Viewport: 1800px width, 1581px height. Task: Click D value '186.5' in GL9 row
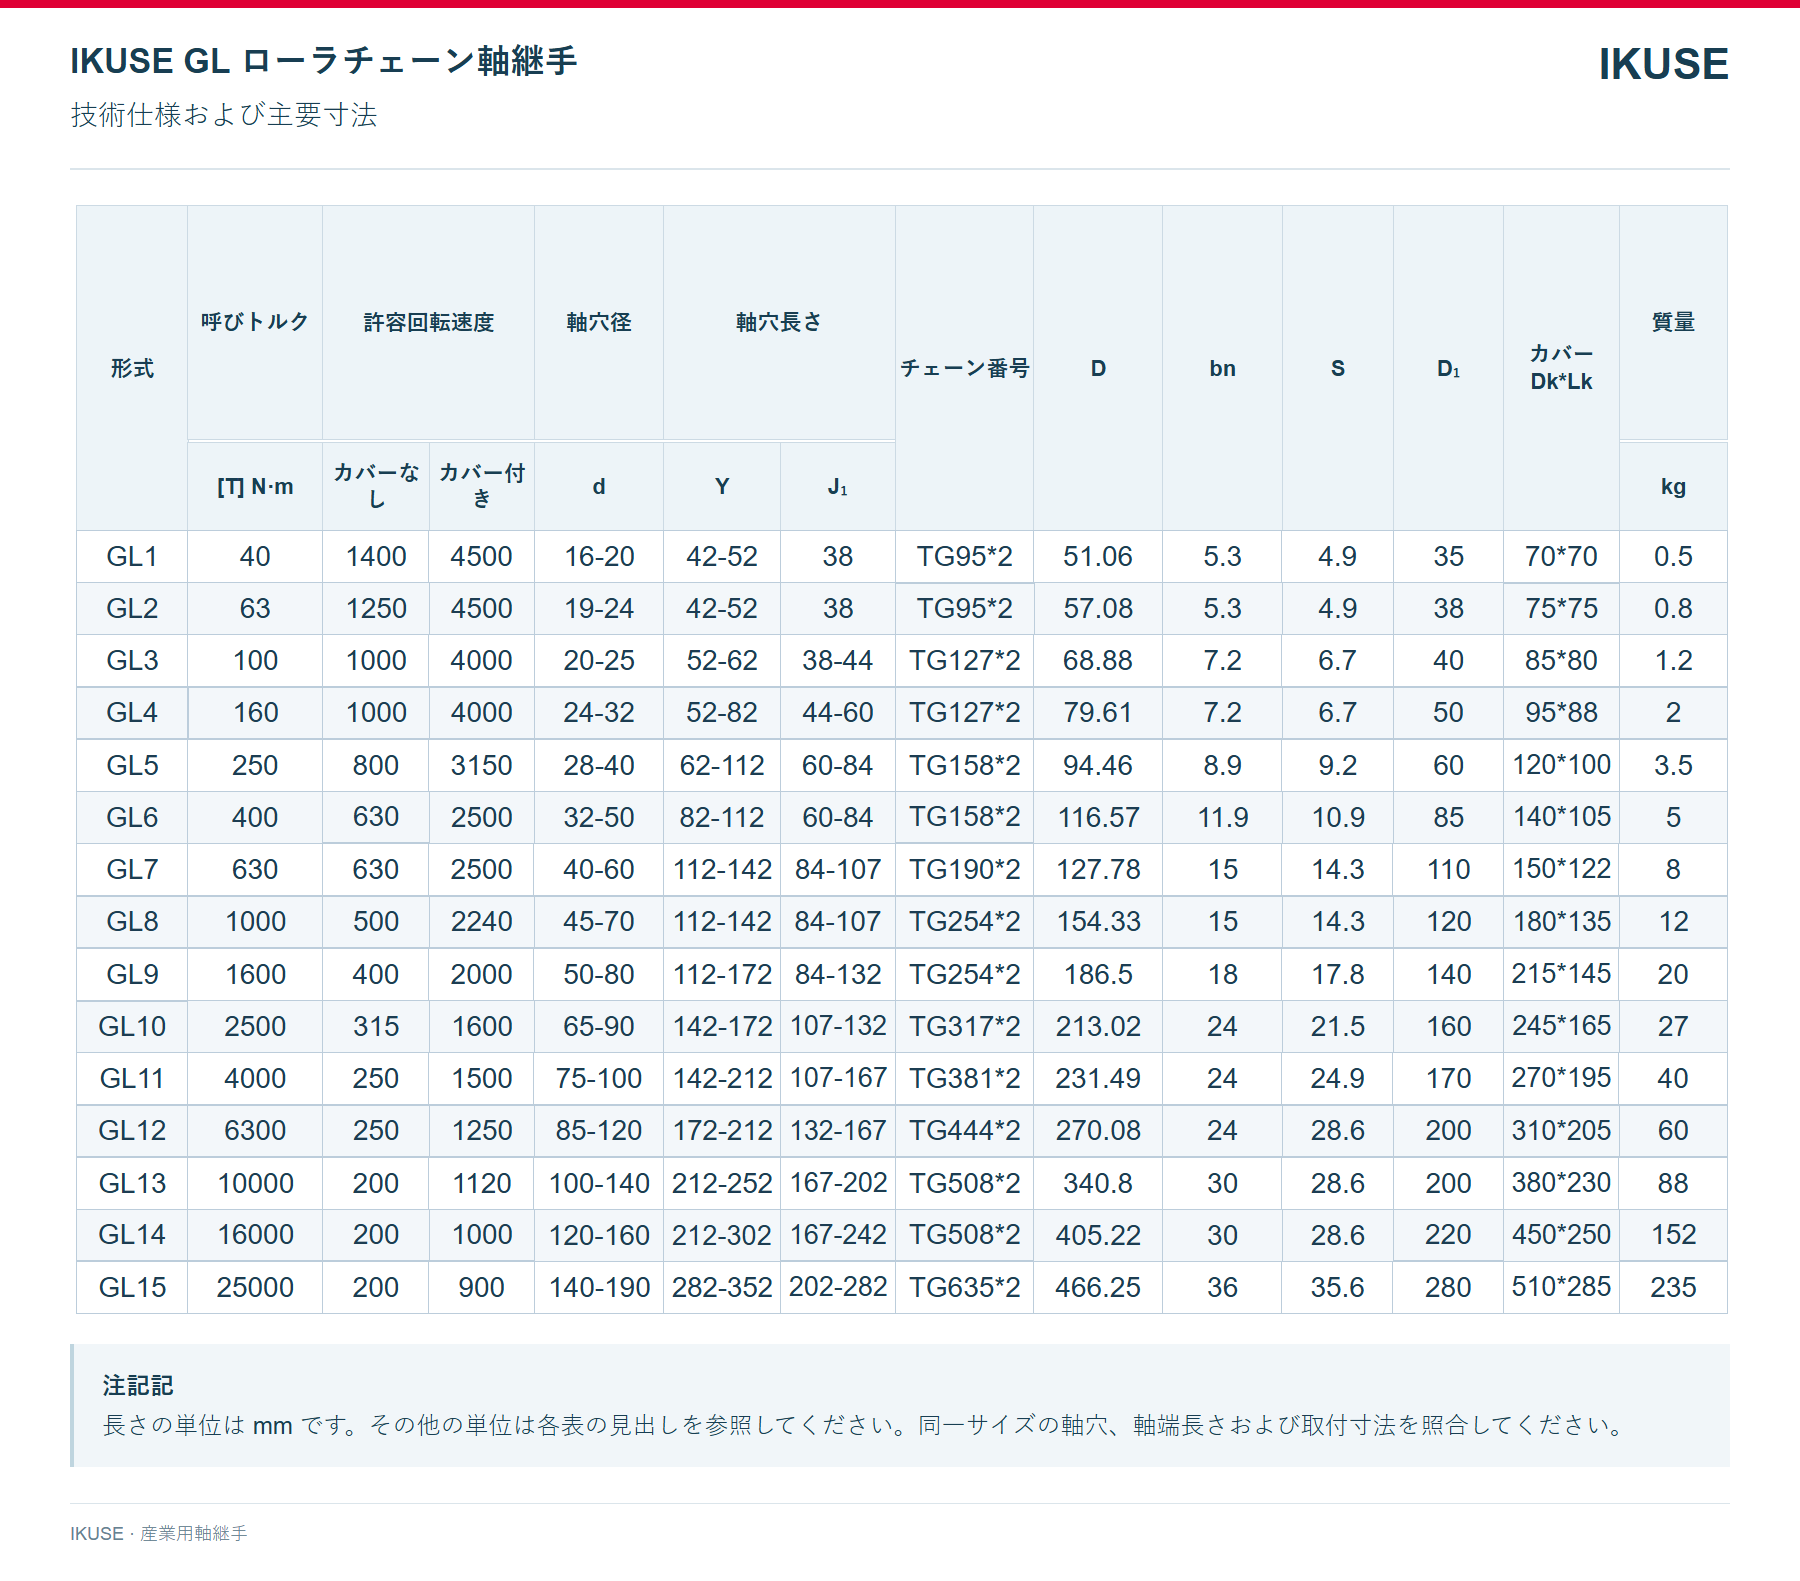coord(1098,975)
